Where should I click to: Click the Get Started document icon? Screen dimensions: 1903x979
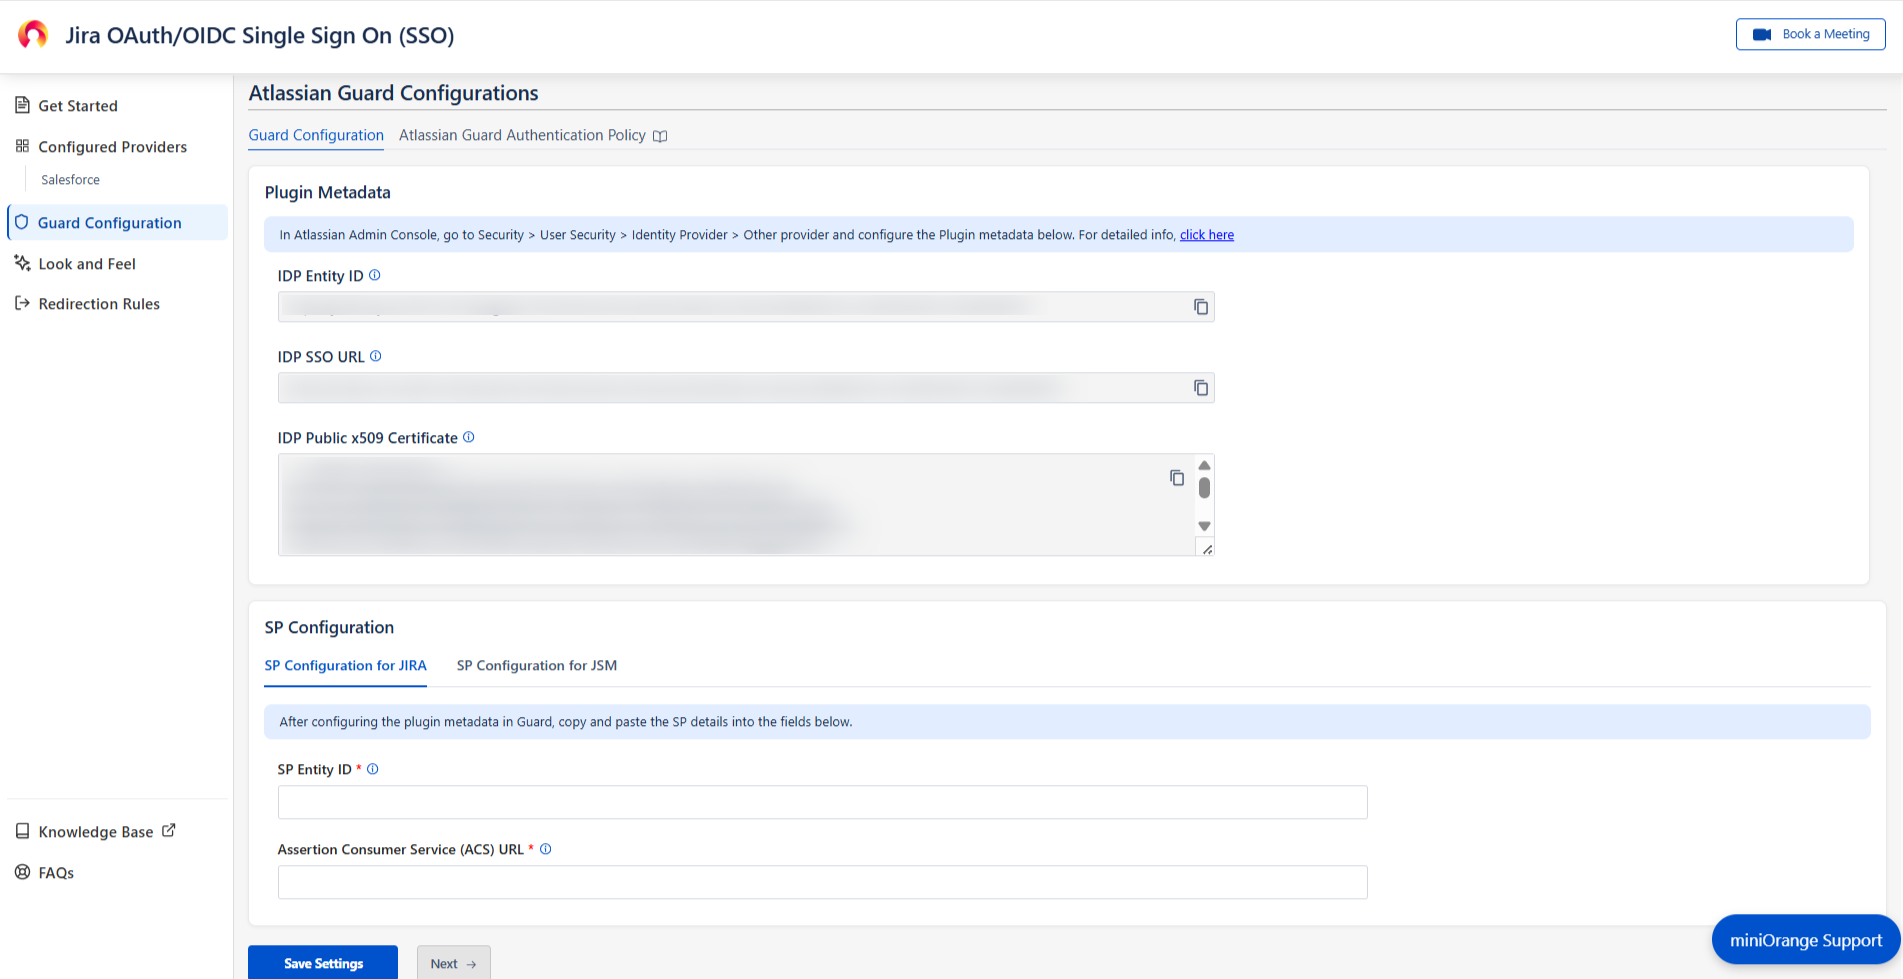click(22, 105)
